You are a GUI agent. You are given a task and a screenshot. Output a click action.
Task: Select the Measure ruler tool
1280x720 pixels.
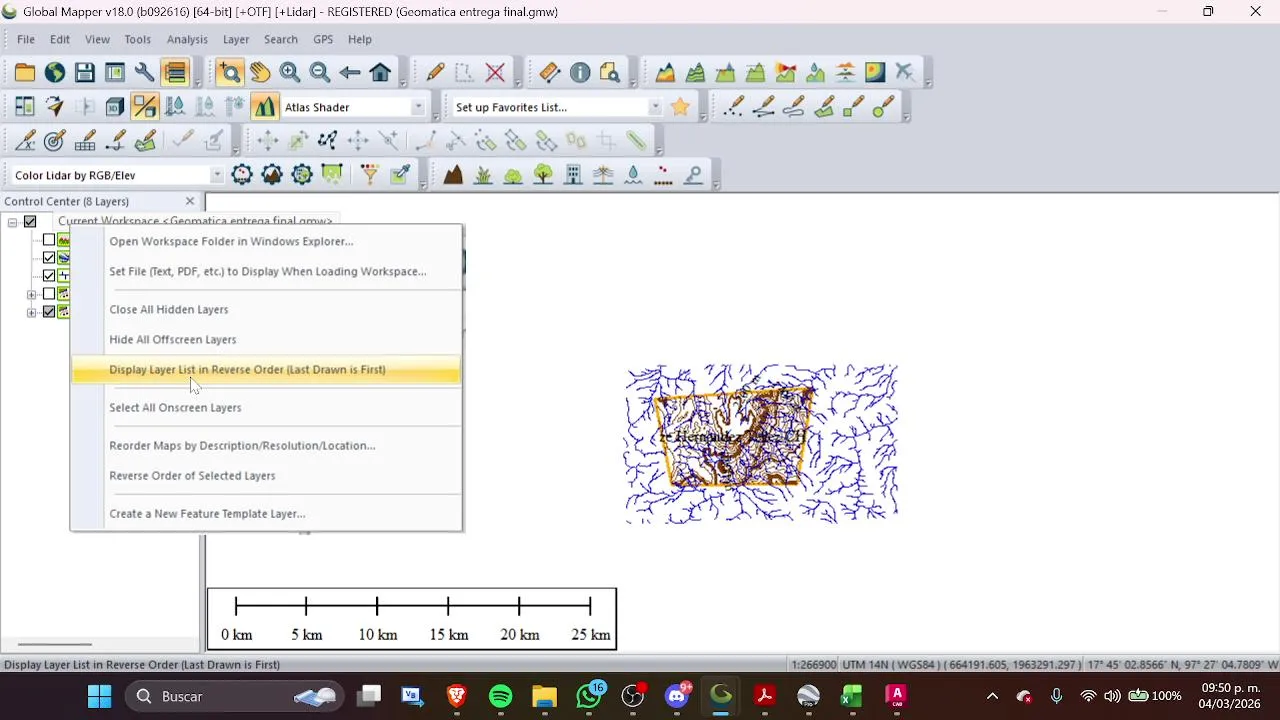pos(550,72)
